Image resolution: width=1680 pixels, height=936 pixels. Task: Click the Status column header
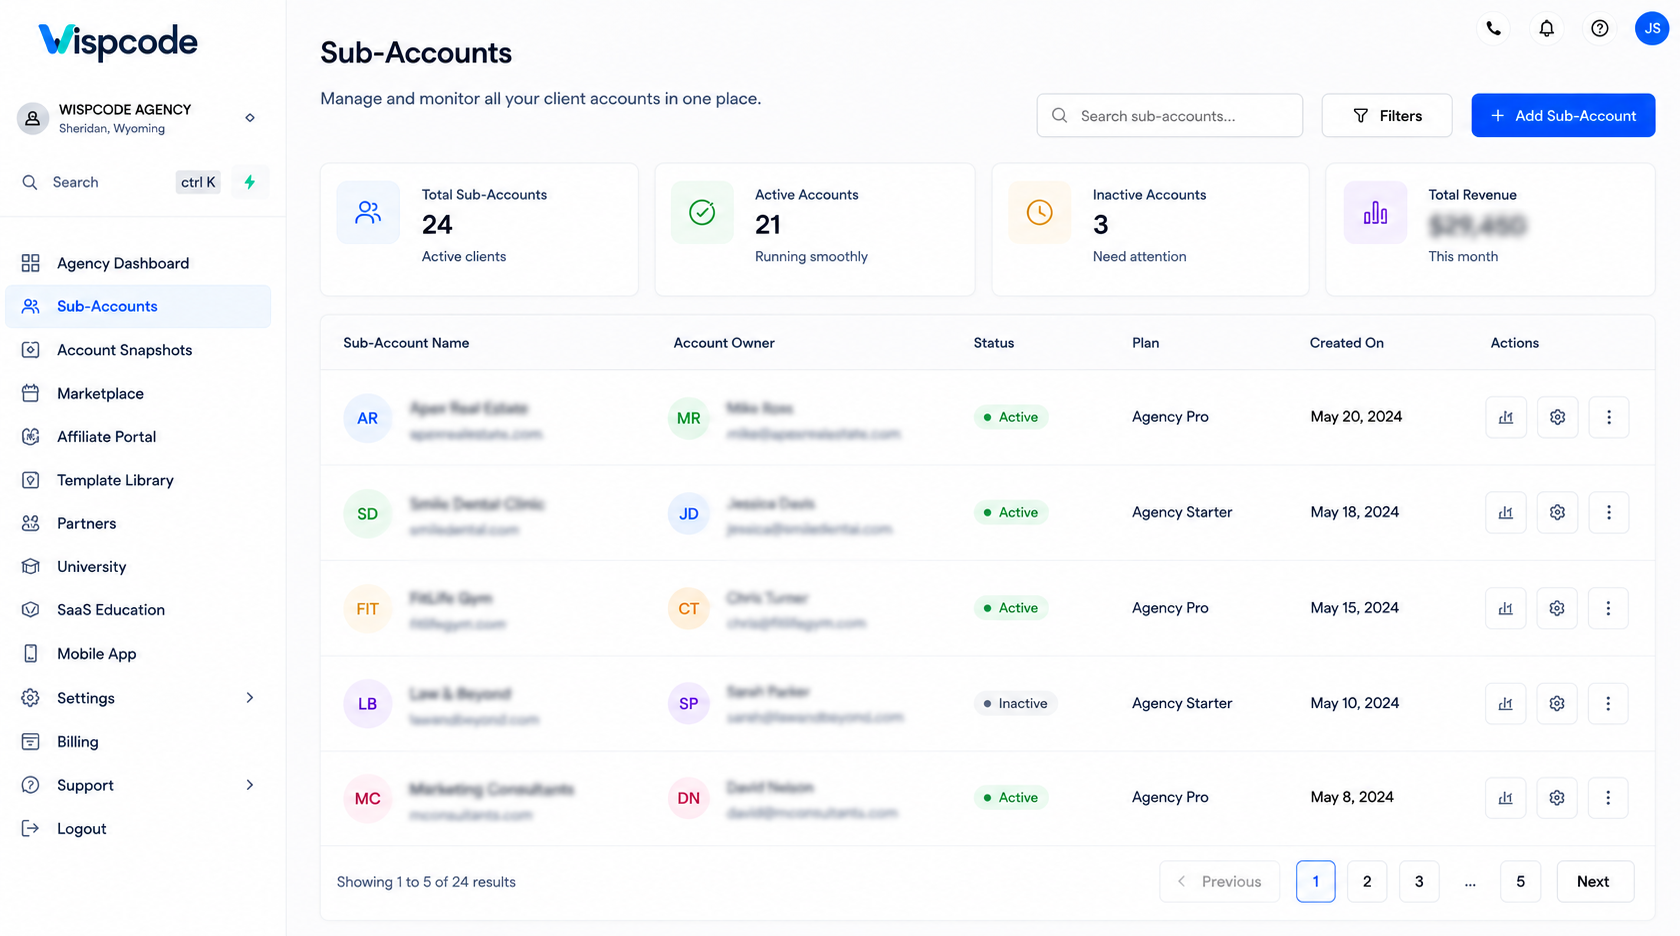pos(993,343)
